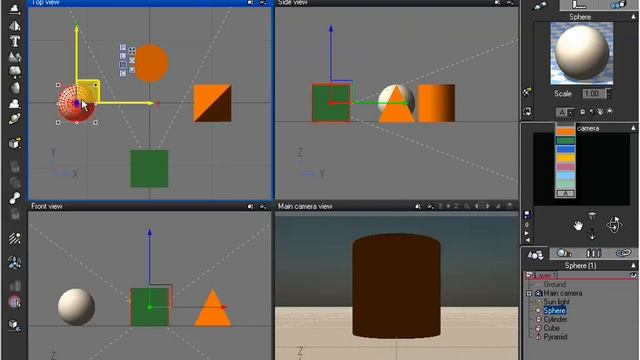
Task: Add a terrain with the mountains icon
Action: click(x=15, y=56)
